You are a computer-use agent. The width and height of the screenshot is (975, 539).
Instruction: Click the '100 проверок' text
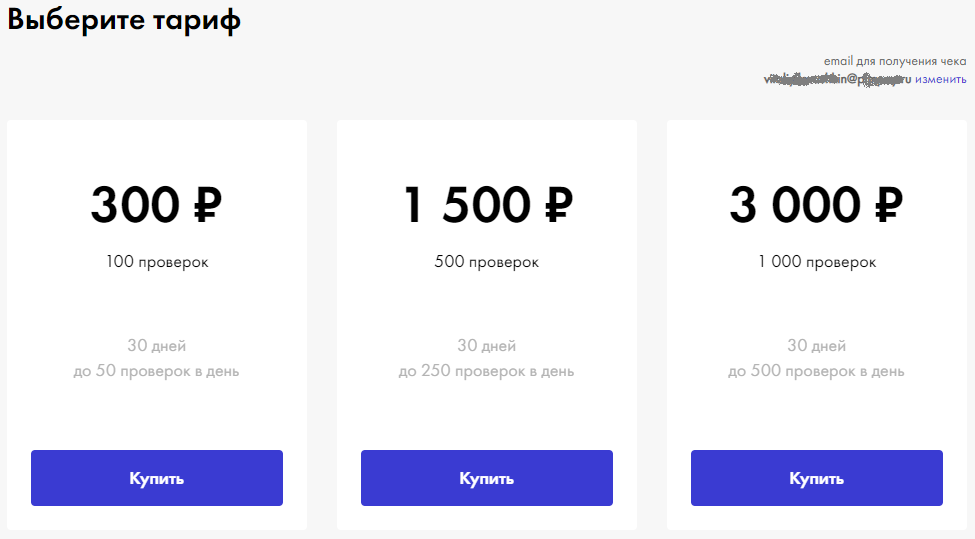pyautogui.click(x=157, y=262)
